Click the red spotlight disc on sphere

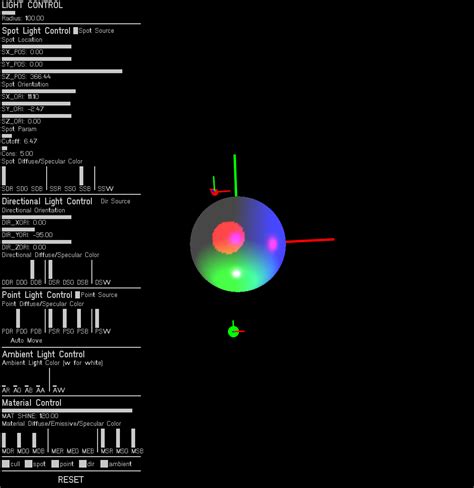click(x=229, y=238)
